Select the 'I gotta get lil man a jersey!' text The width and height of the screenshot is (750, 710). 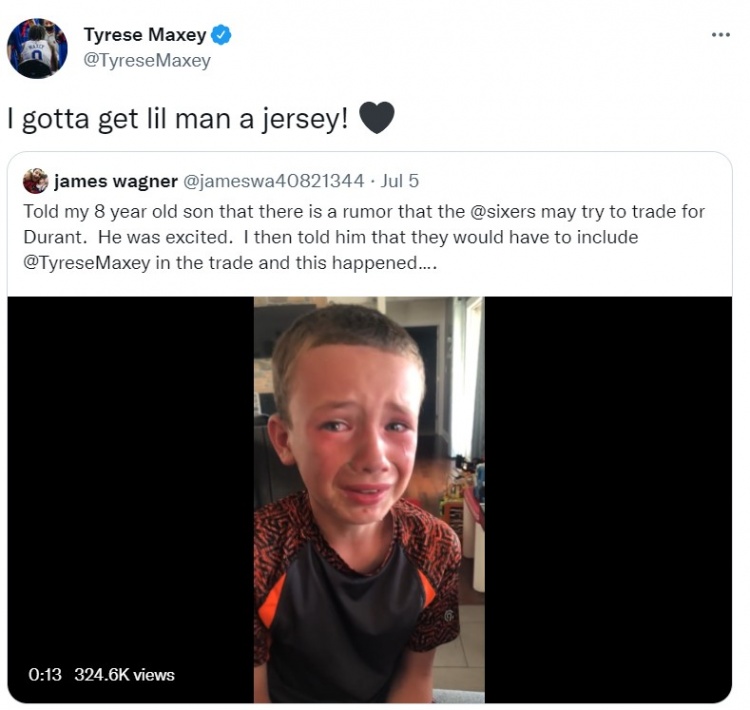tap(178, 119)
